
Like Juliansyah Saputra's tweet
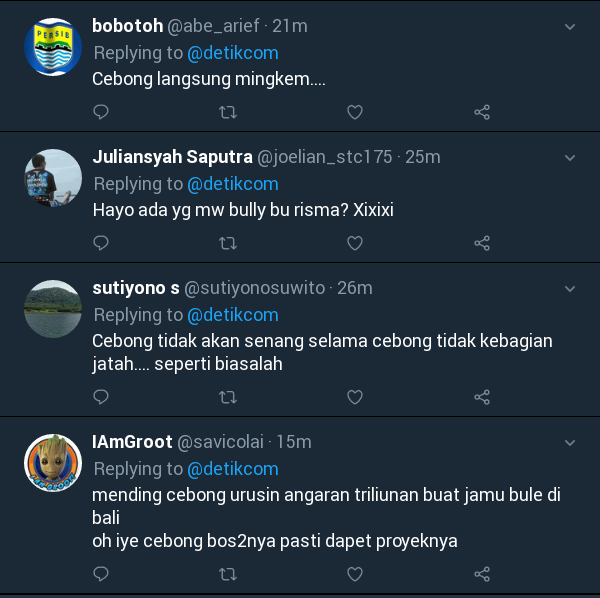[x=355, y=243]
